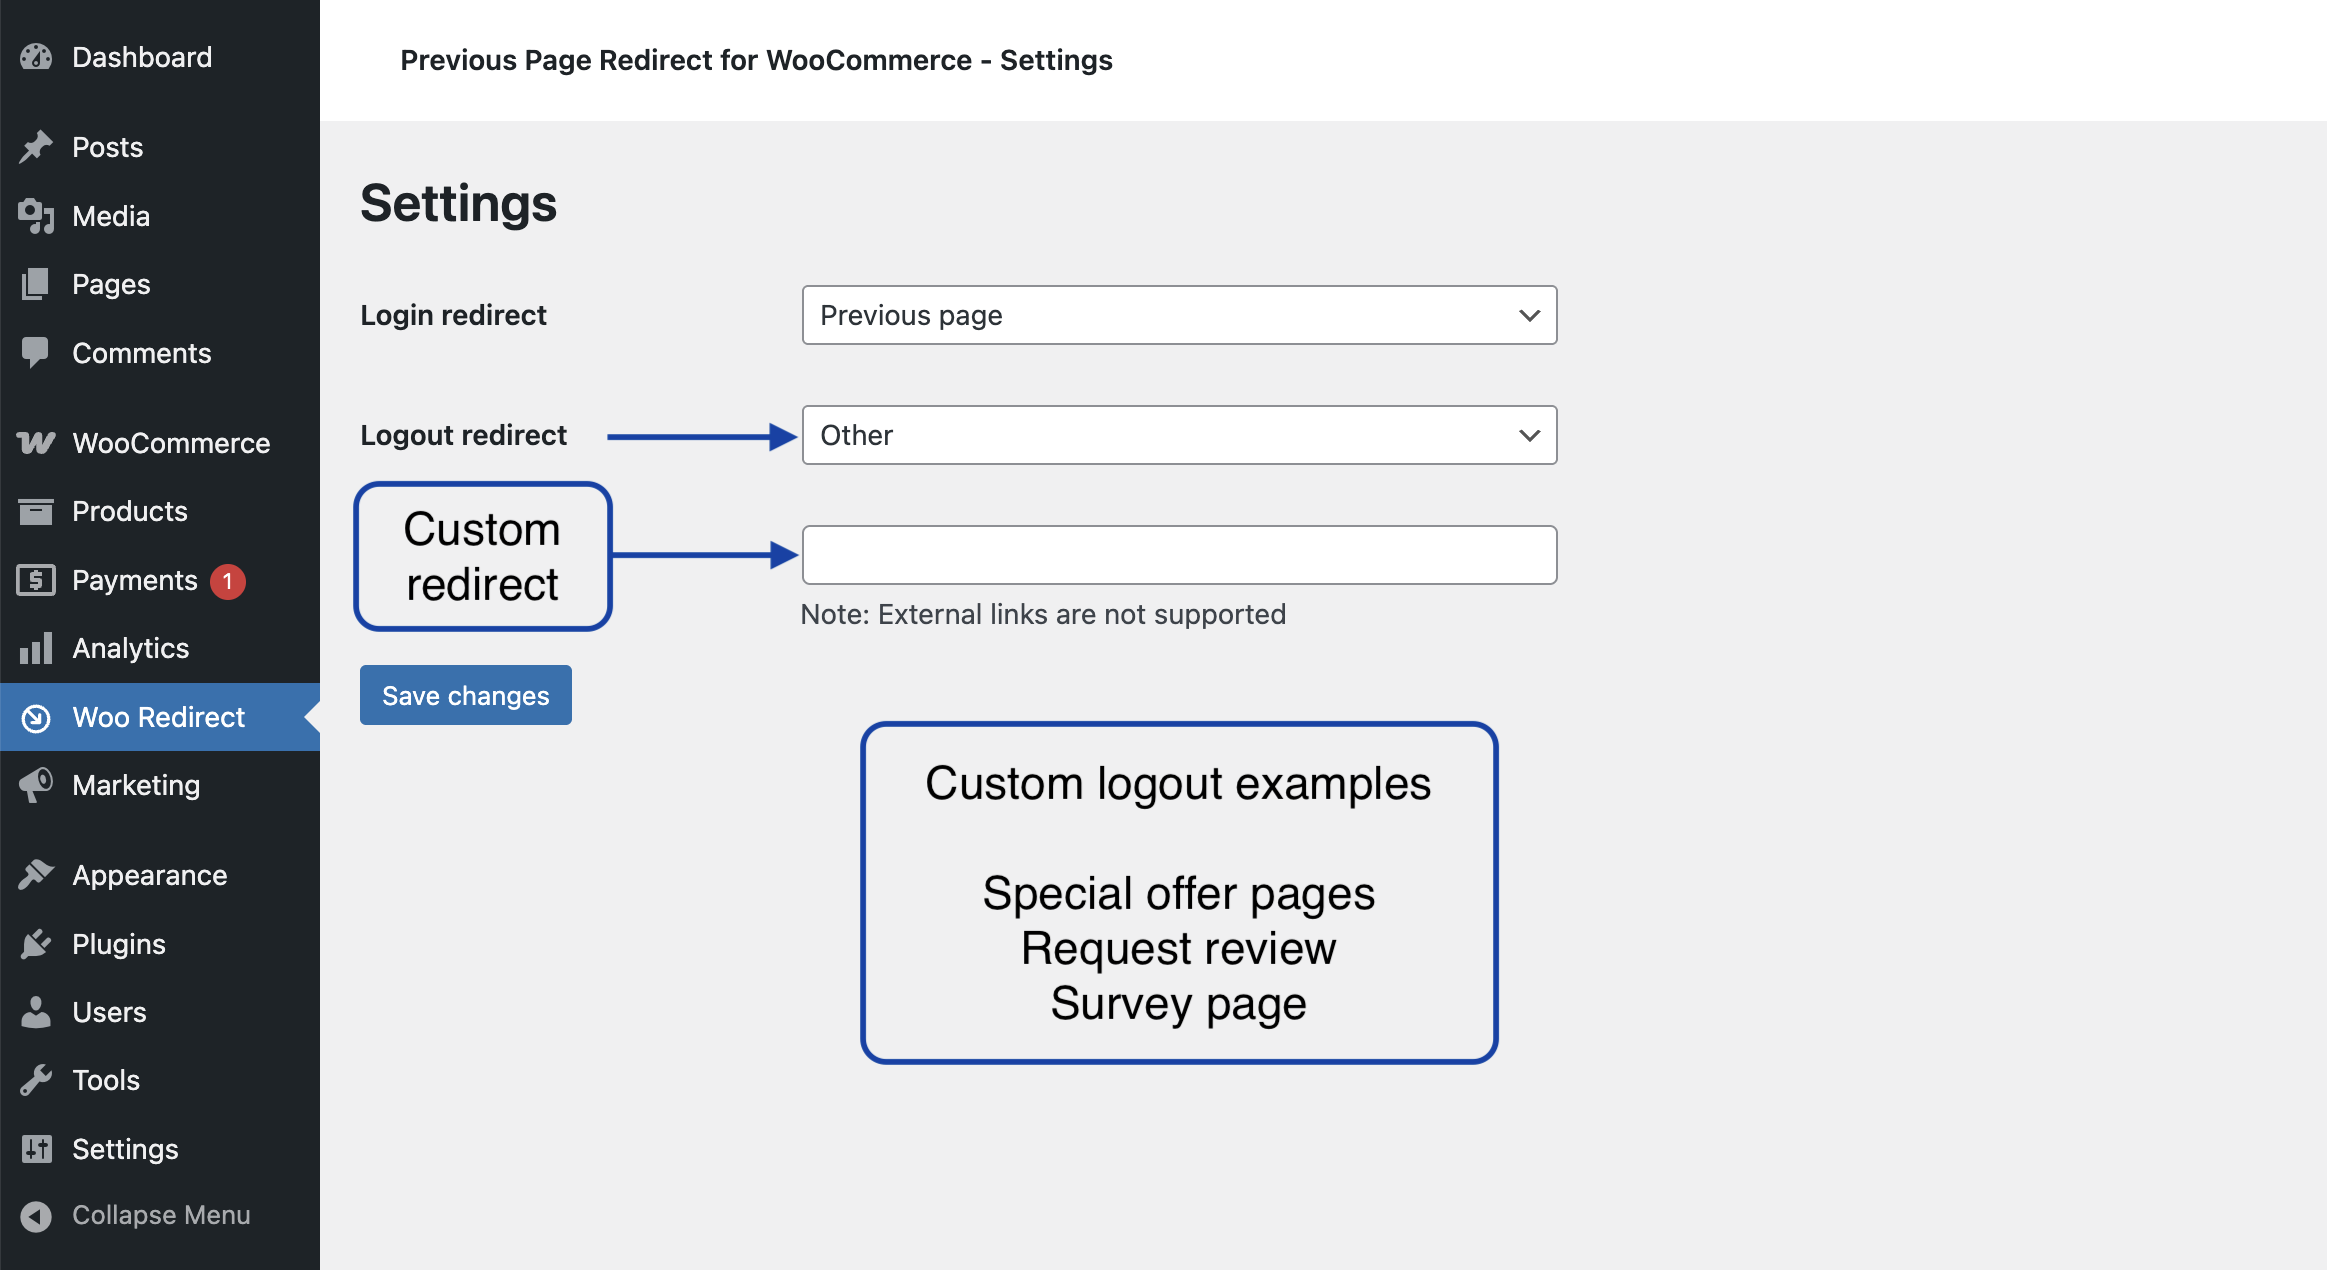Screen dimensions: 2327x1270
Task: Click the Payments dollar icon
Action: tap(36, 580)
